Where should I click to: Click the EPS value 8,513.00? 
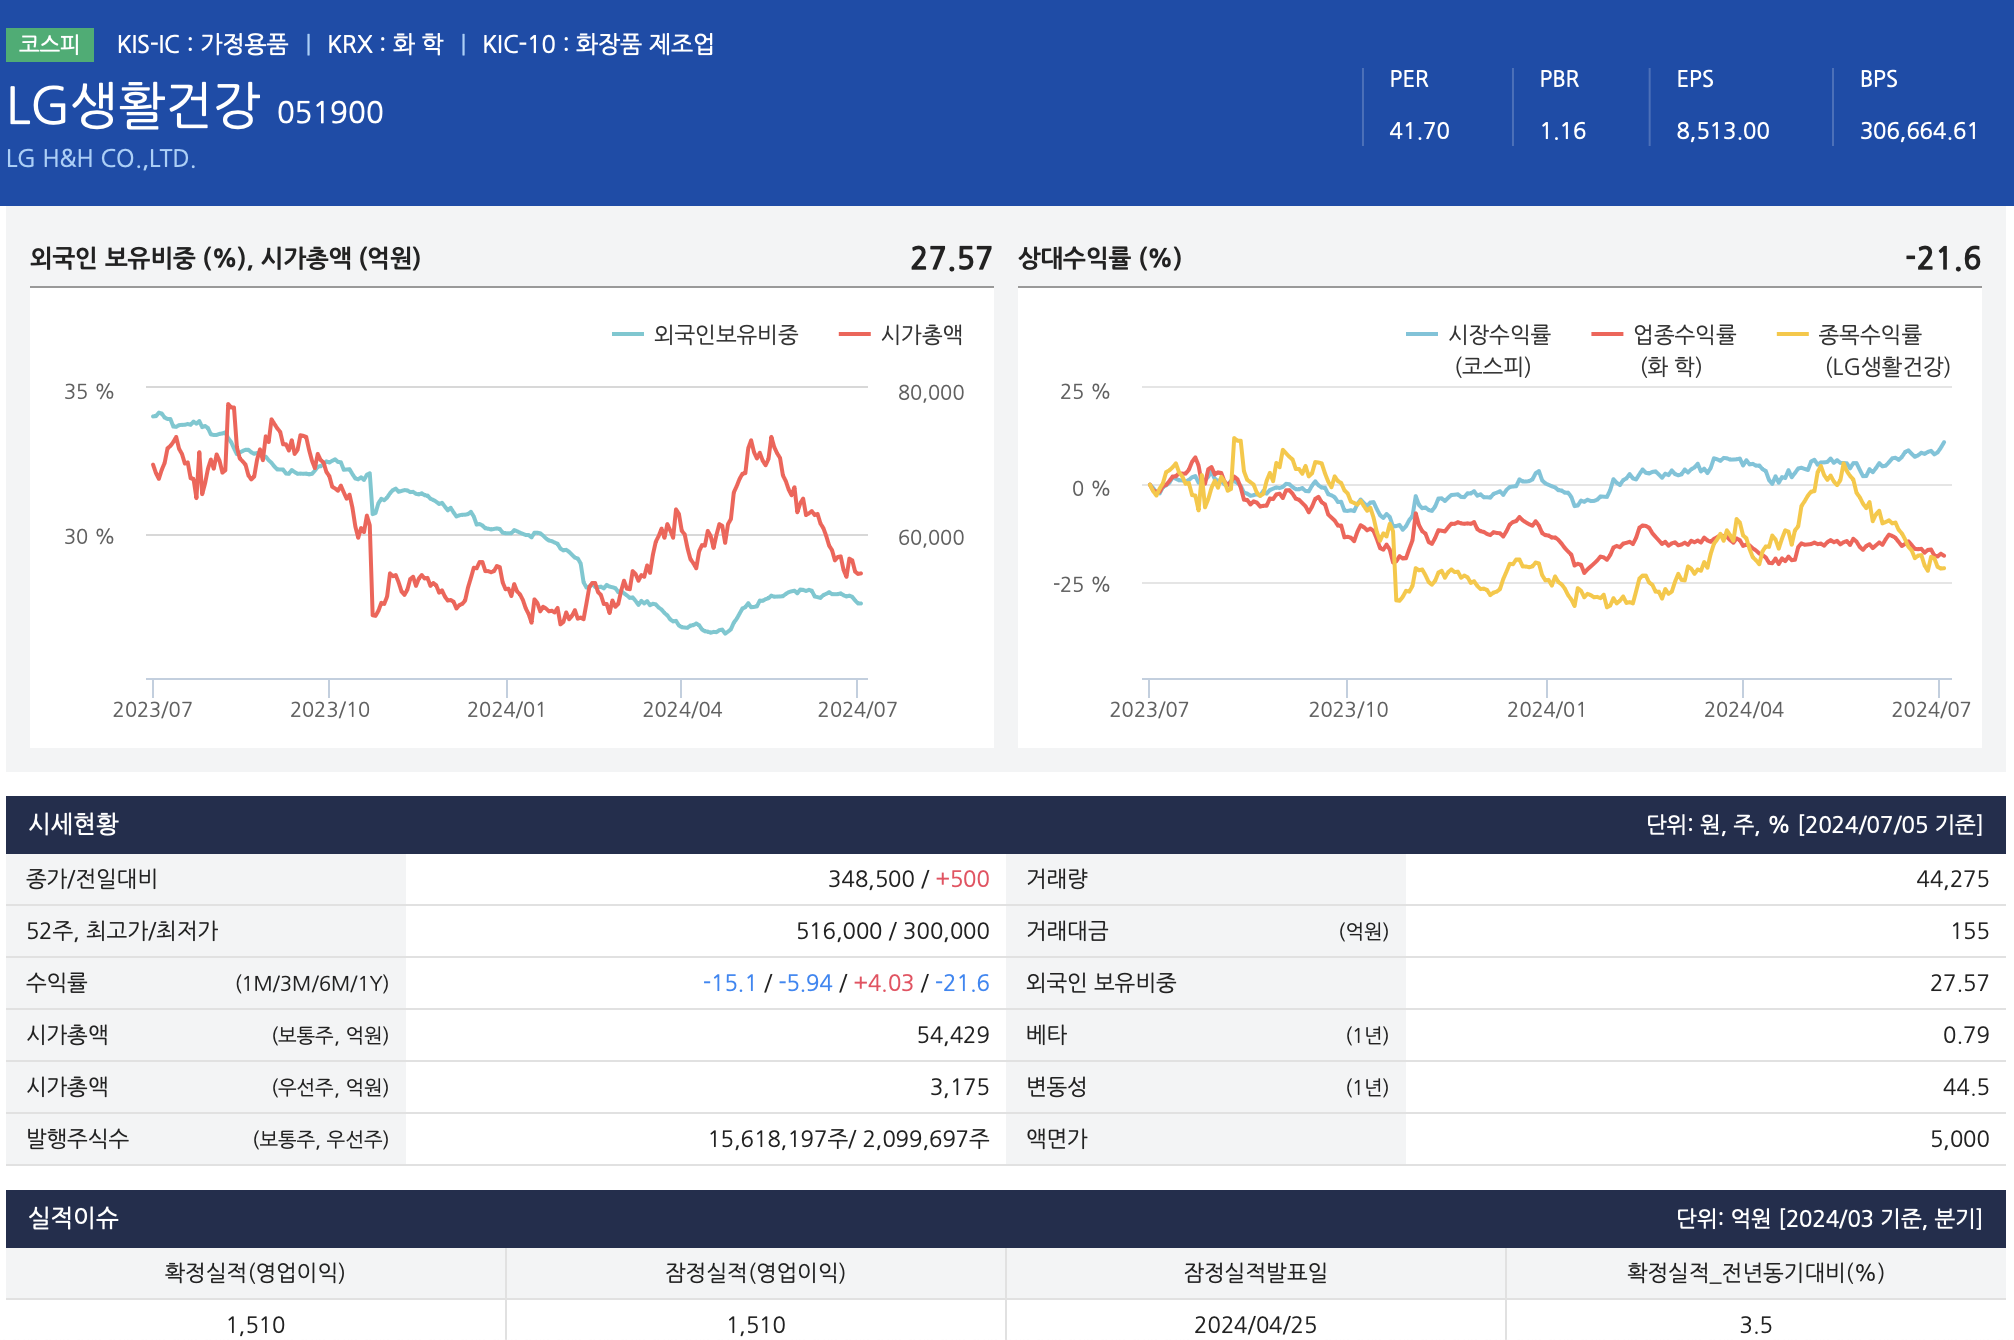(1722, 131)
